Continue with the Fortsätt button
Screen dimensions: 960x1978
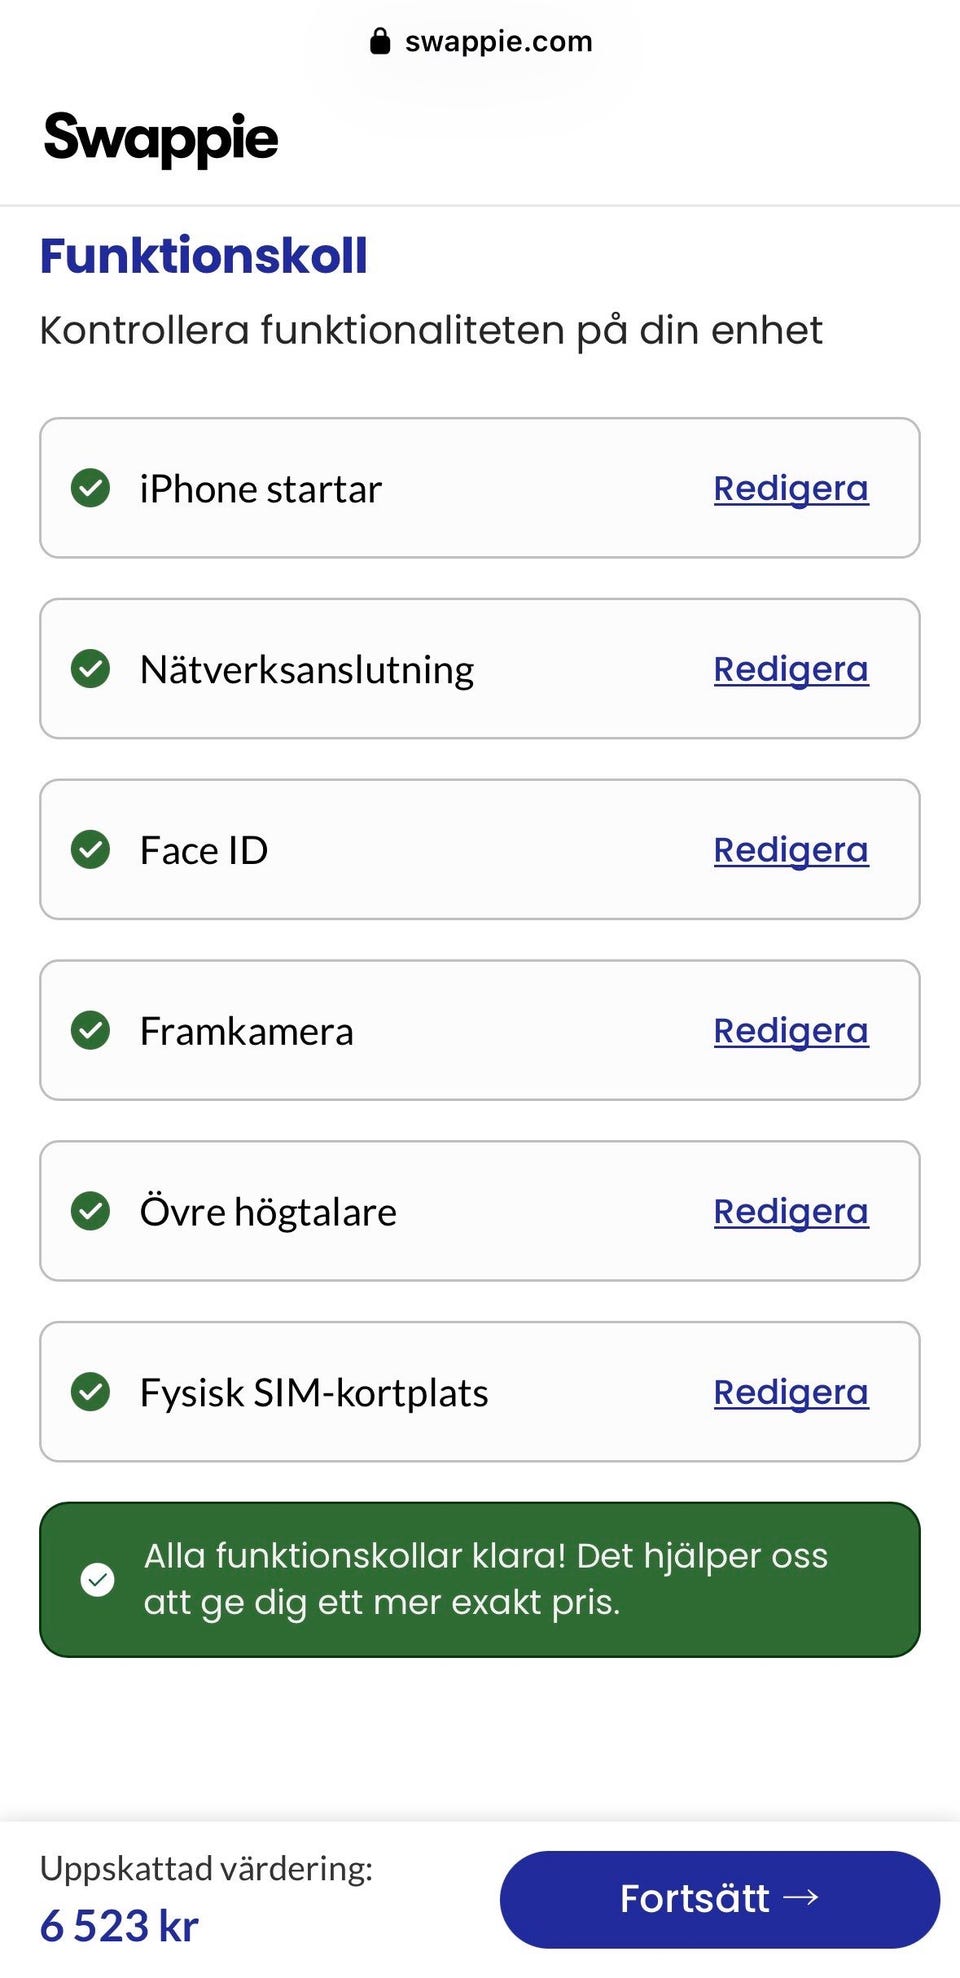click(x=720, y=1899)
